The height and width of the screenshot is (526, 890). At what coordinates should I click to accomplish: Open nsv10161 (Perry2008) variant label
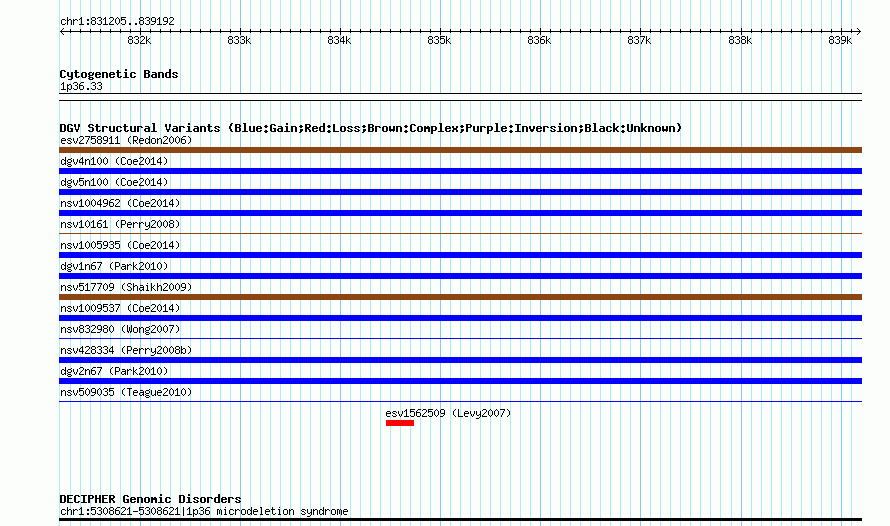click(120, 224)
